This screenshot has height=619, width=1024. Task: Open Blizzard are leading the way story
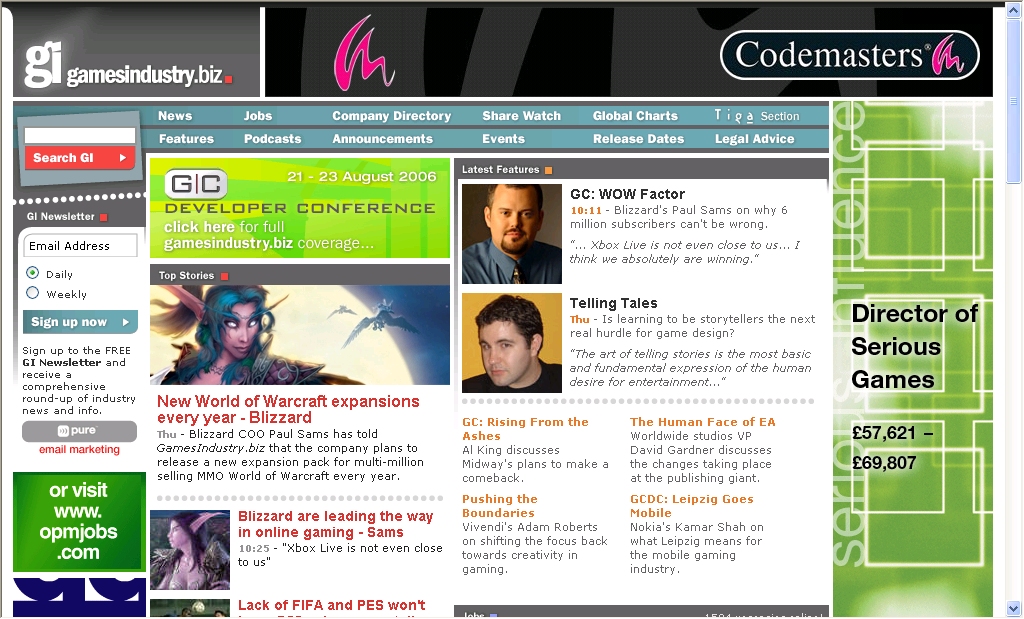coord(335,524)
